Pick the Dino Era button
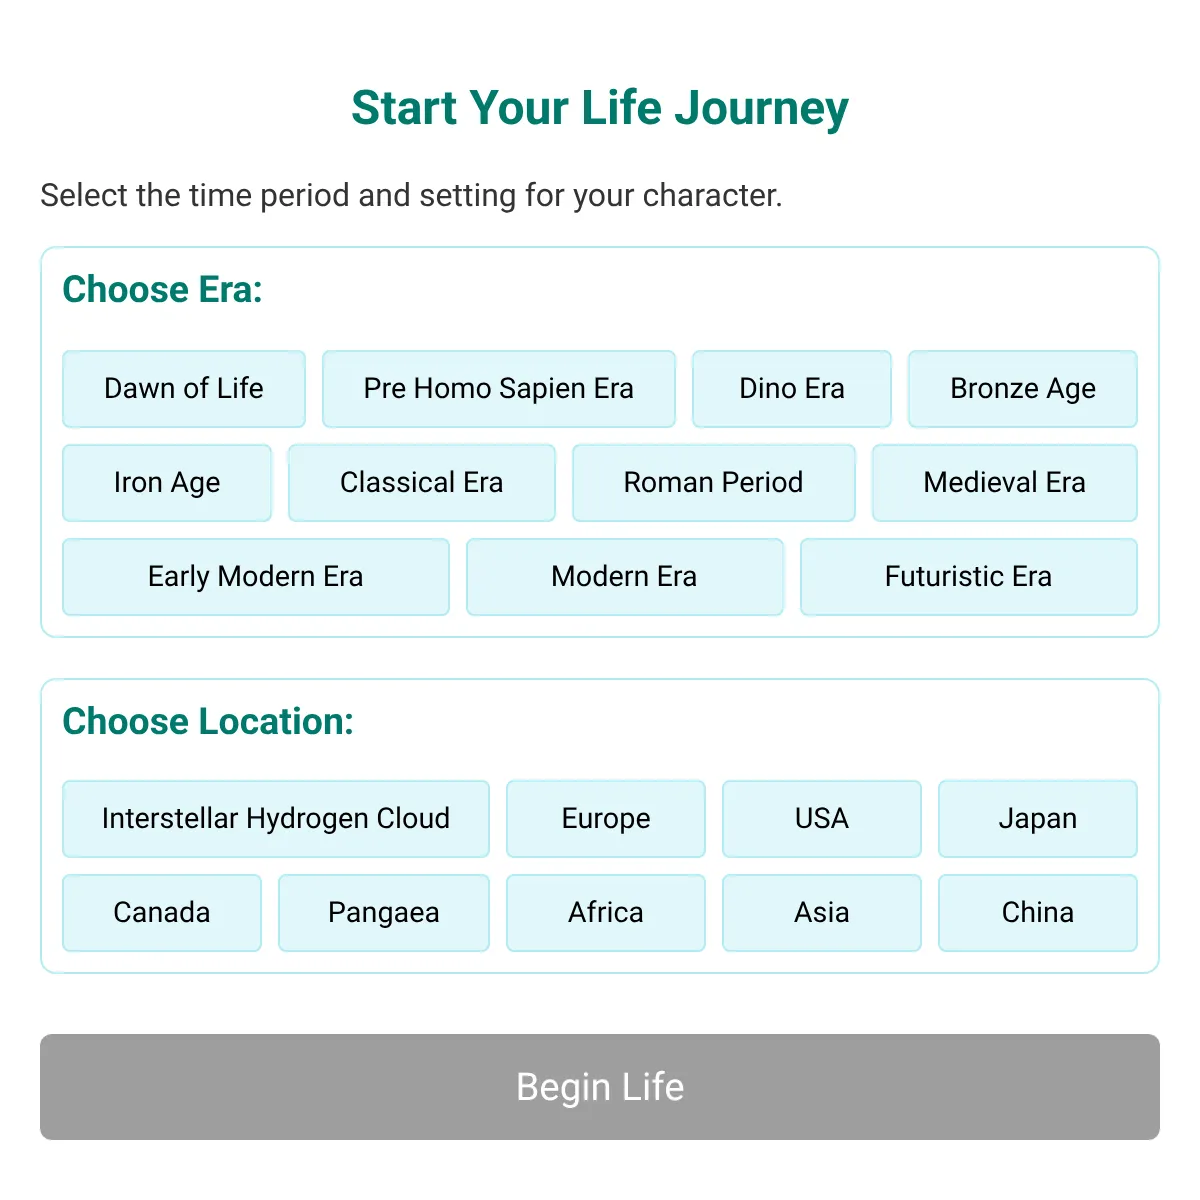 click(x=792, y=389)
